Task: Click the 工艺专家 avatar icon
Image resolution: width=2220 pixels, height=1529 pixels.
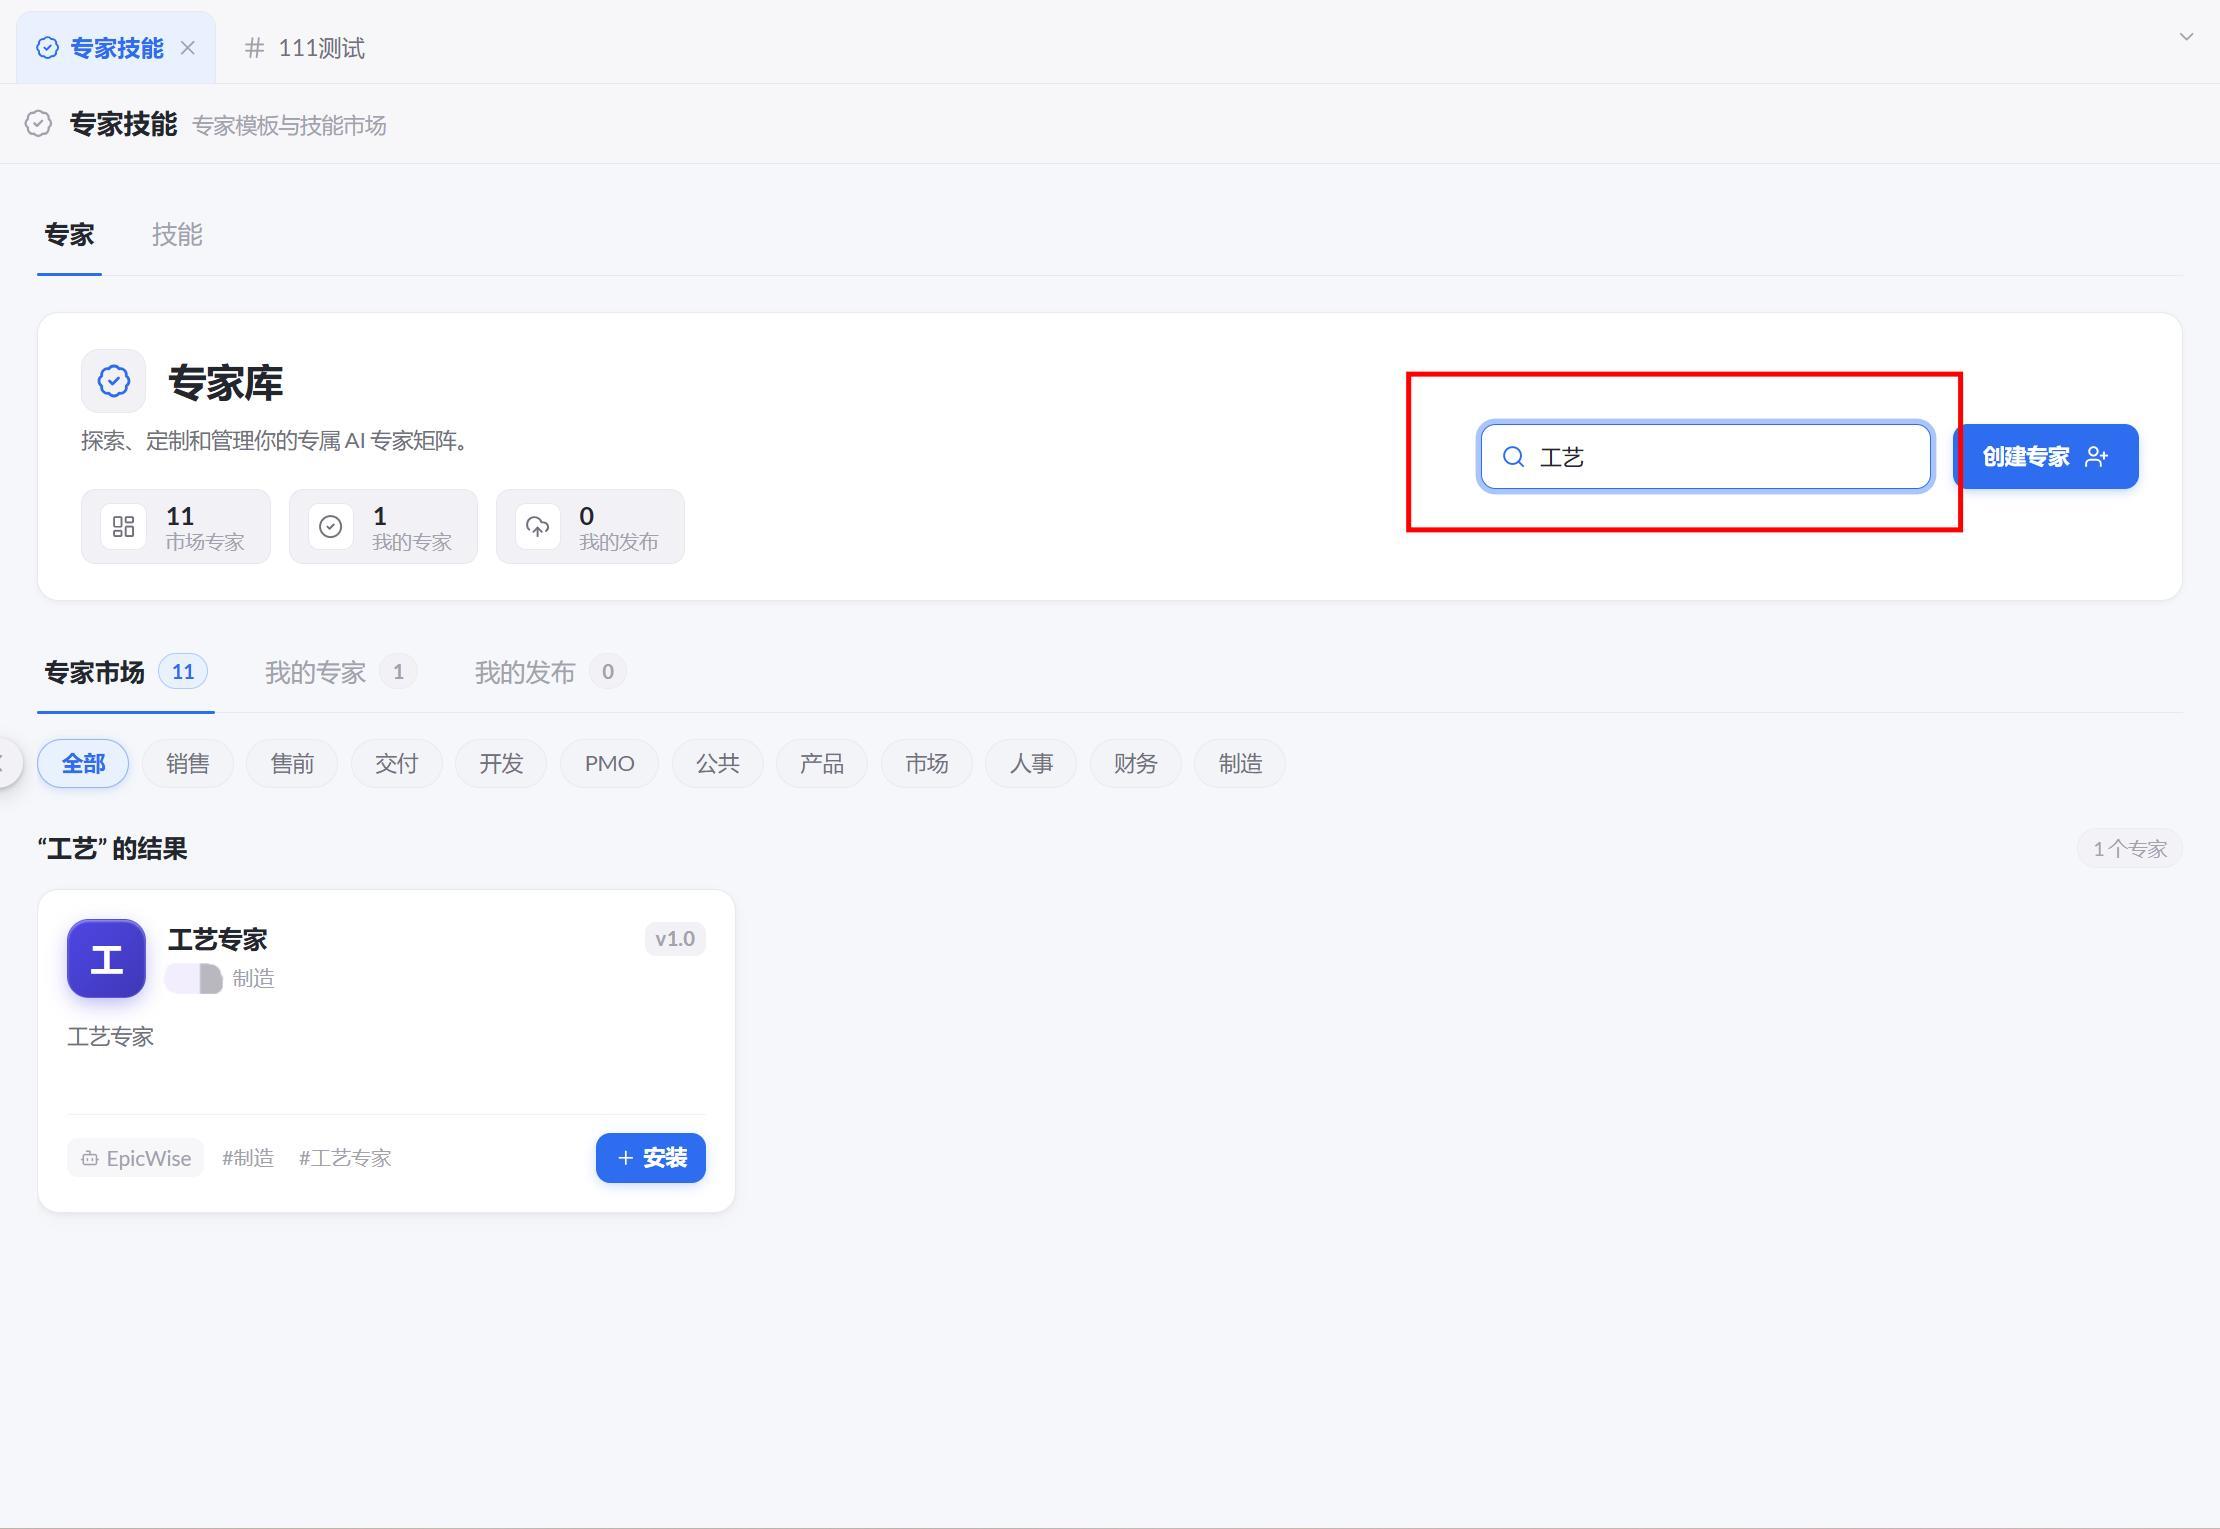Action: [x=107, y=959]
